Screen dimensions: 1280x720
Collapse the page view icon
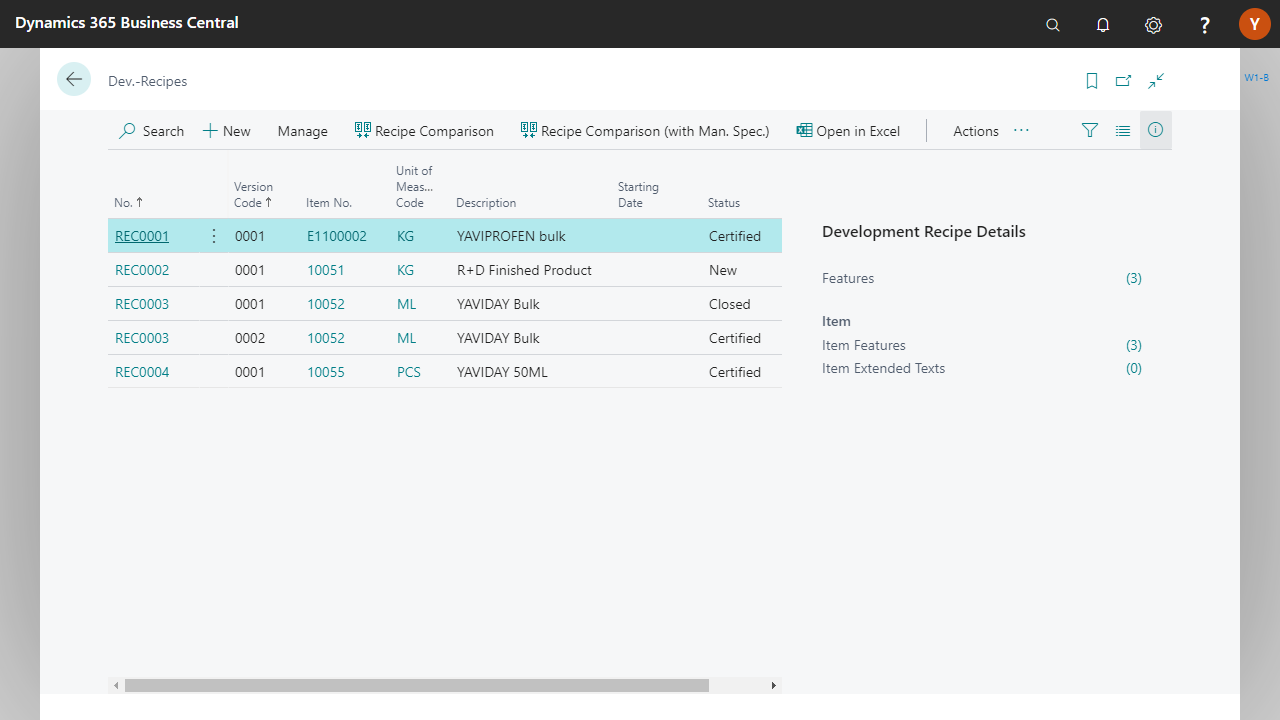tap(1156, 81)
